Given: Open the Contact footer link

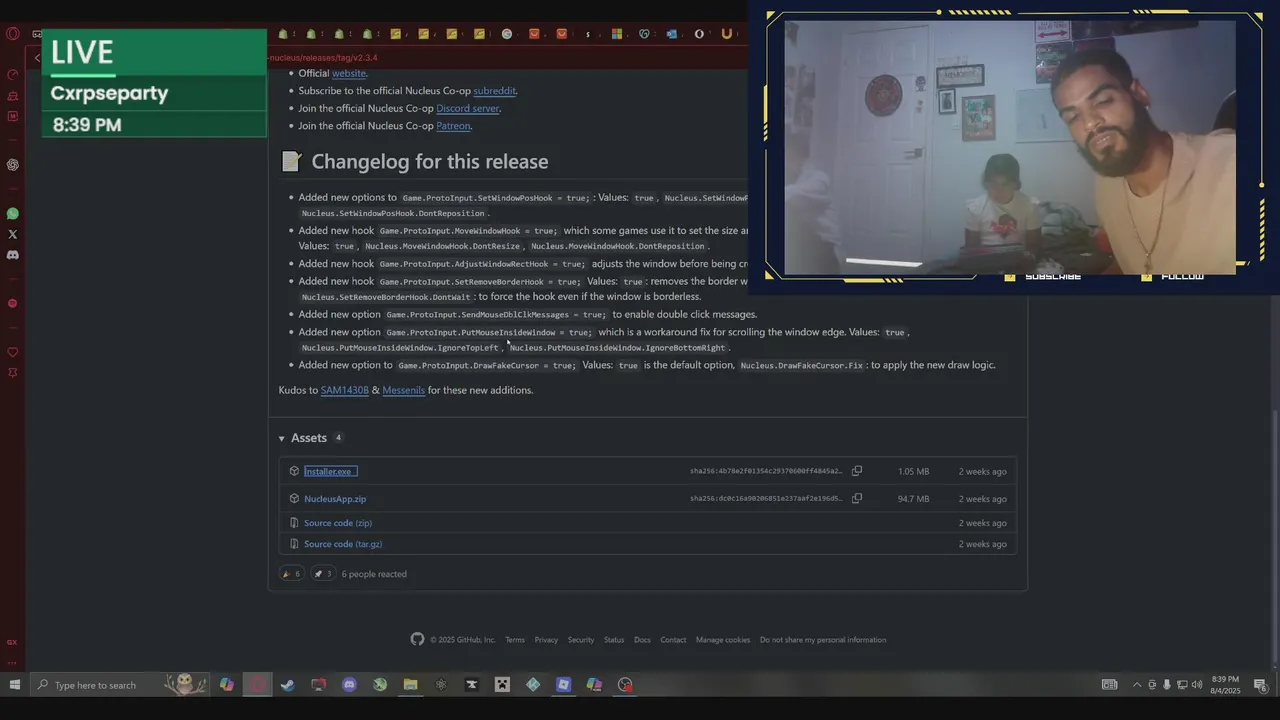Looking at the screenshot, I should (673, 640).
